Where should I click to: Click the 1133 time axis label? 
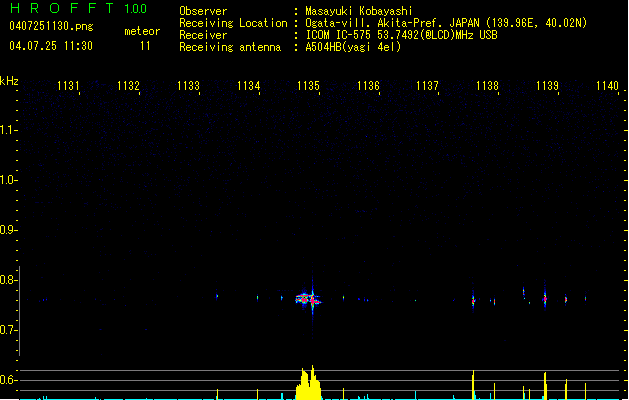(188, 86)
